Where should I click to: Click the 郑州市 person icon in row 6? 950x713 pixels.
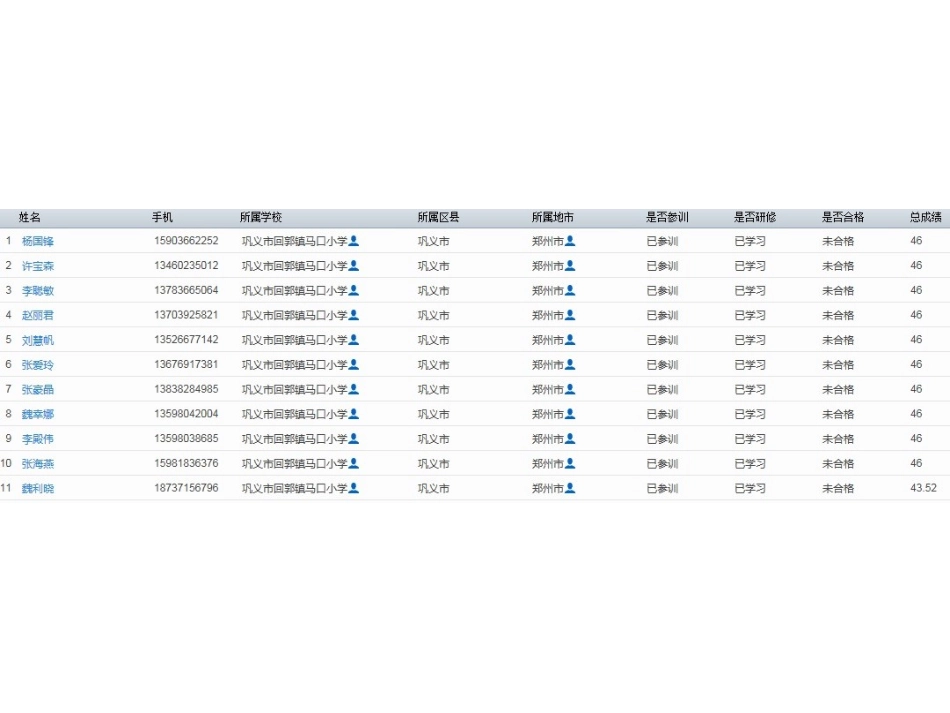click(570, 364)
